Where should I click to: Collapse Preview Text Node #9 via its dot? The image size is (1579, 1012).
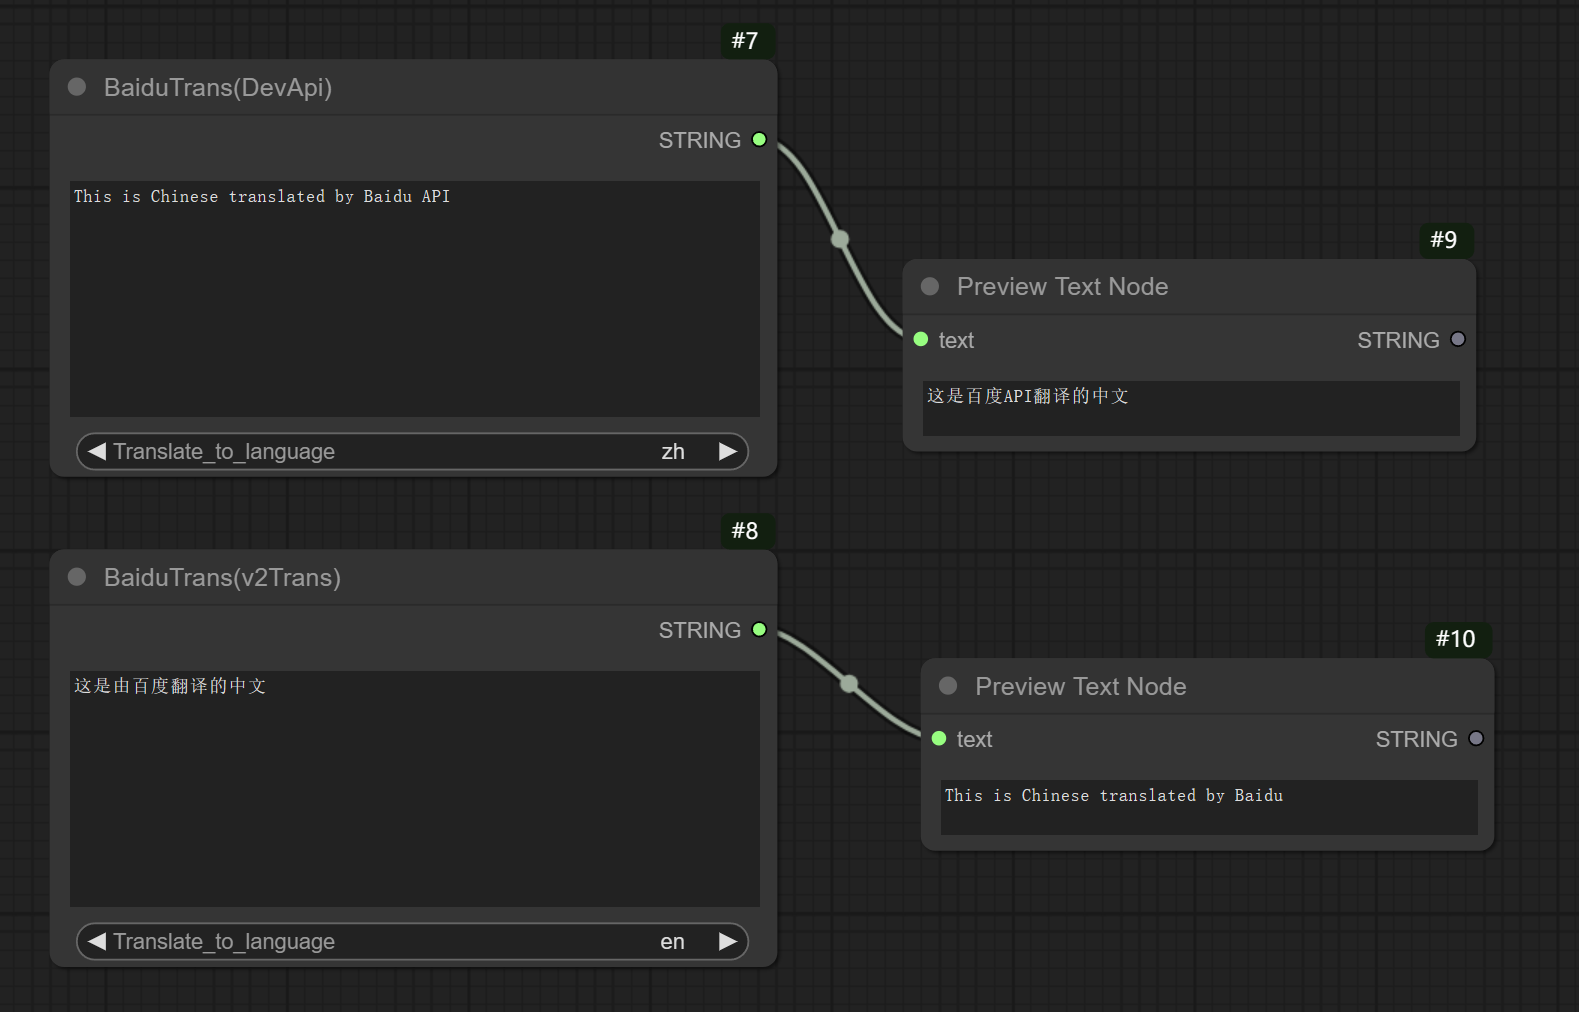[x=930, y=286]
